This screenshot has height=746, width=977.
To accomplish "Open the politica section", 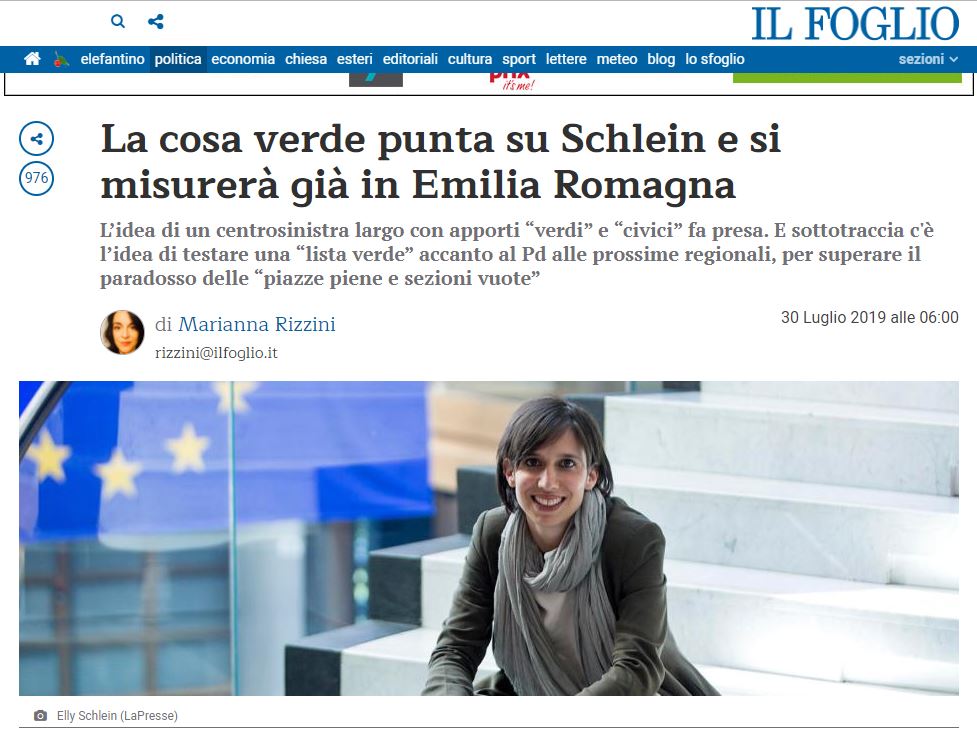I will 178,59.
